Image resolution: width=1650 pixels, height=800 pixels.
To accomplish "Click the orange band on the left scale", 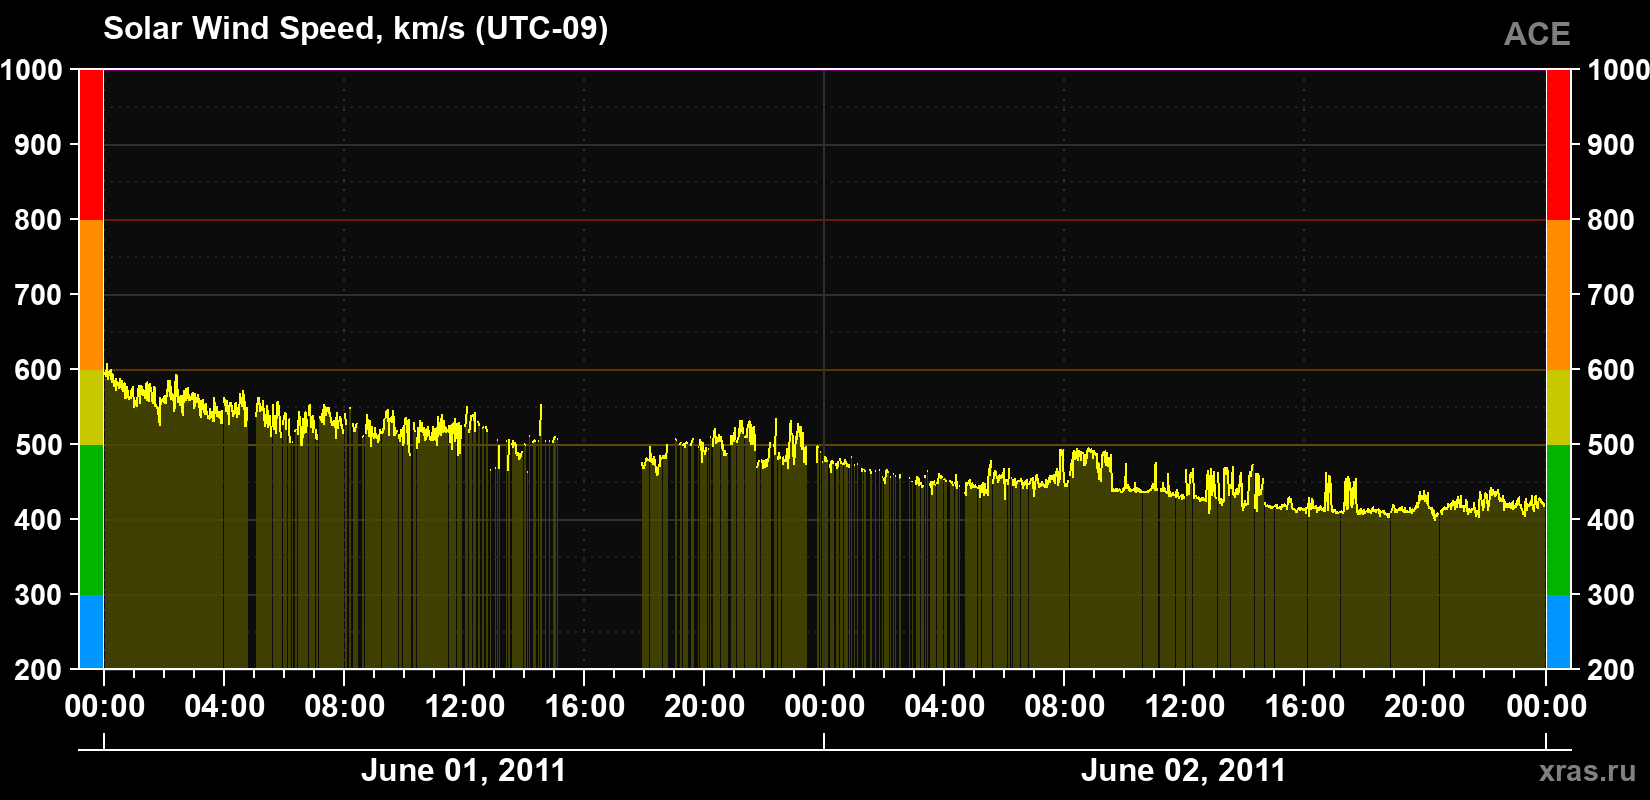I will (91, 295).
